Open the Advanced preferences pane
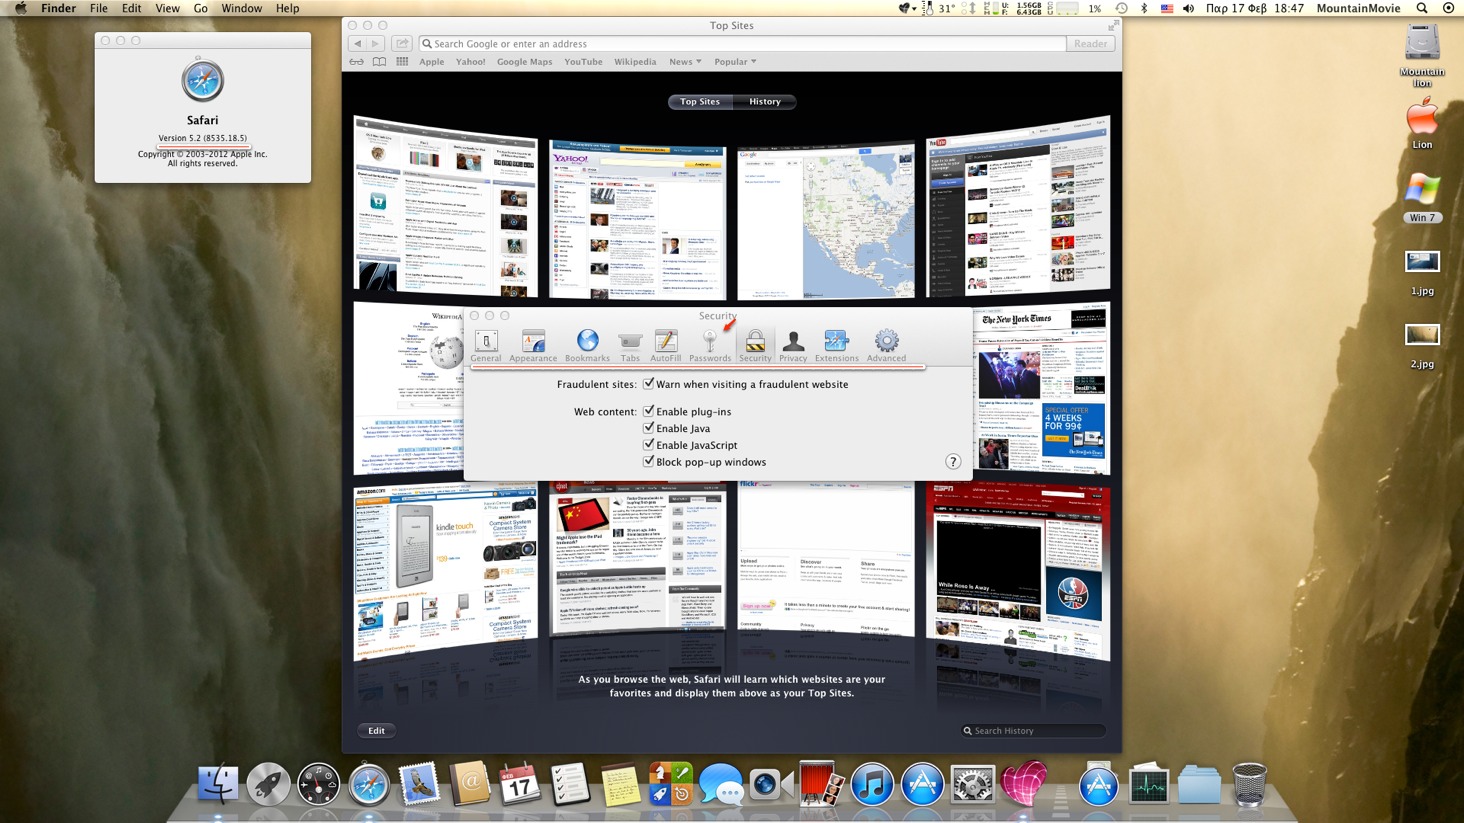The width and height of the screenshot is (1464, 823). click(886, 346)
